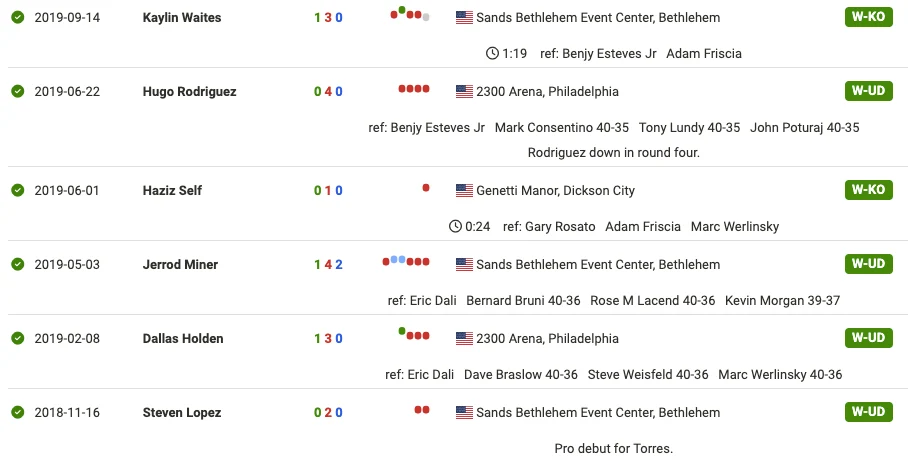908x461 pixels.
Task: Click clock icon next to 0:24 time
Action: pos(455,226)
